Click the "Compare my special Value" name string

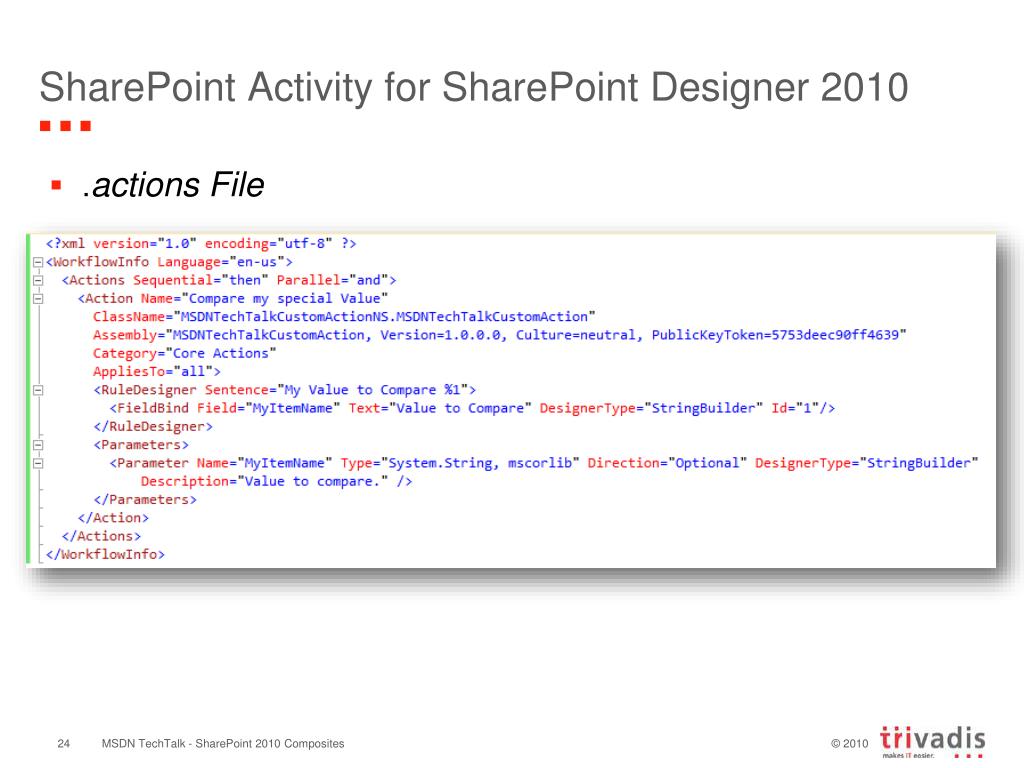pos(285,298)
